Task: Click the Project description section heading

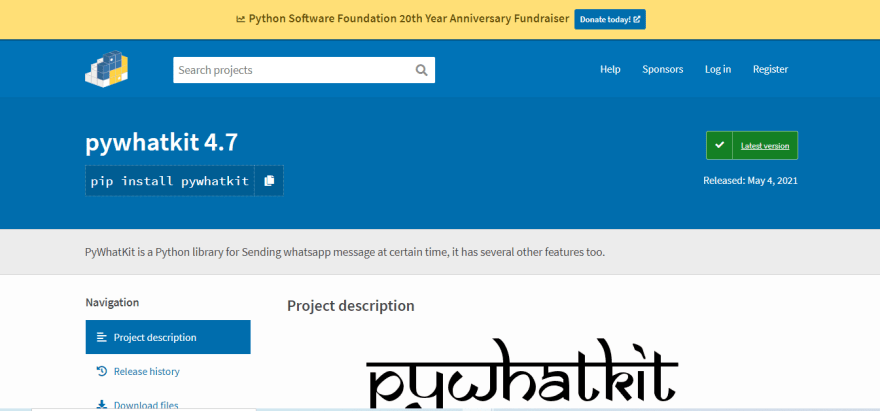Action: click(x=351, y=306)
